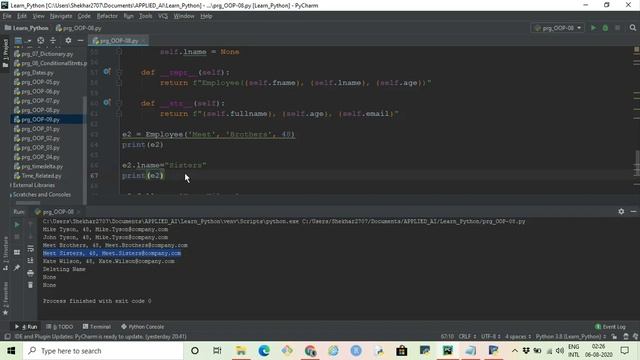Open the File menu

7,16
